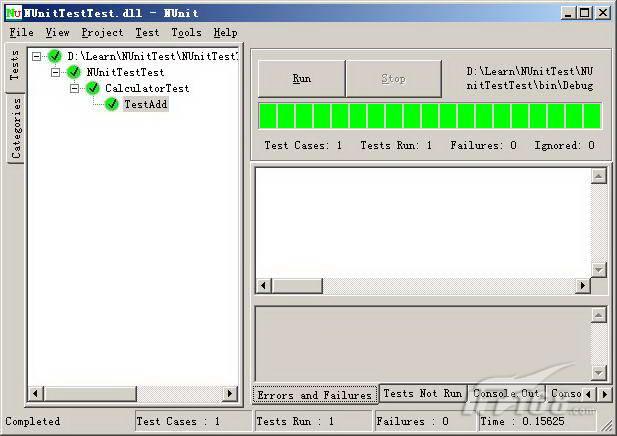Select the CalculatorTest tree item

click(147, 88)
